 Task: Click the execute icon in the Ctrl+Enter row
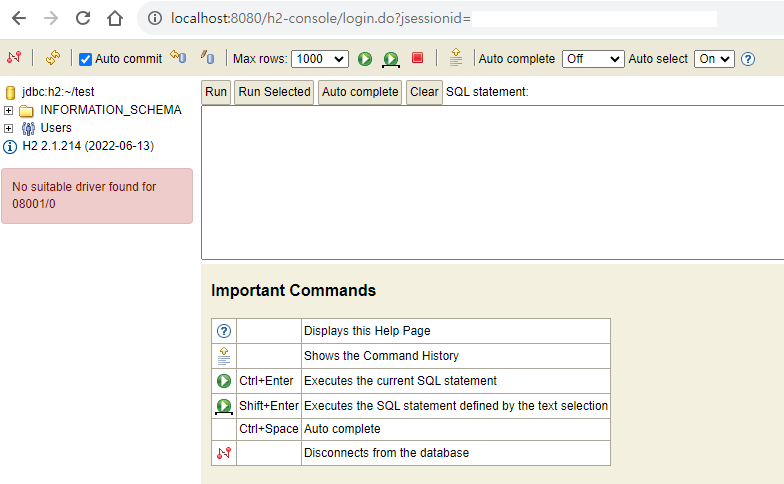click(x=224, y=381)
